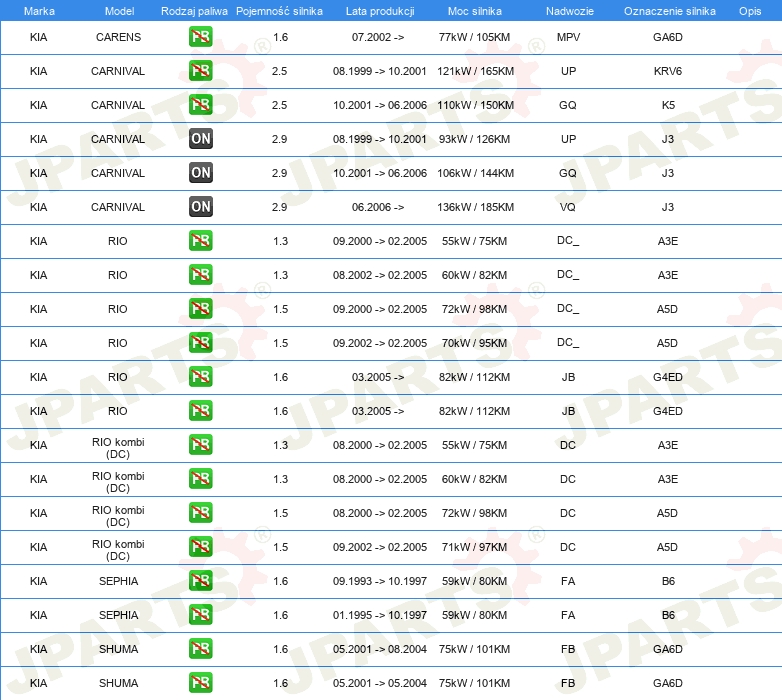
Task: Select the Rodzaj paliwa column header
Action: tap(194, 11)
